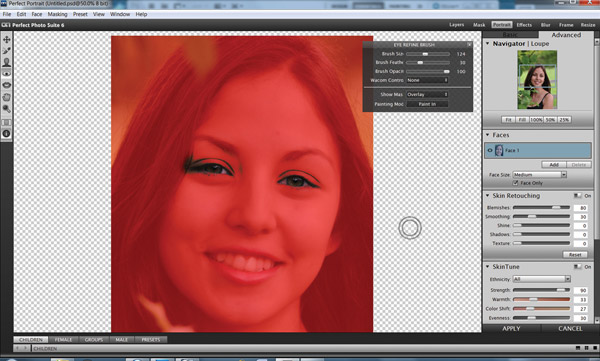Open the FEMALE presets tab
The image size is (600, 361).
64,340
